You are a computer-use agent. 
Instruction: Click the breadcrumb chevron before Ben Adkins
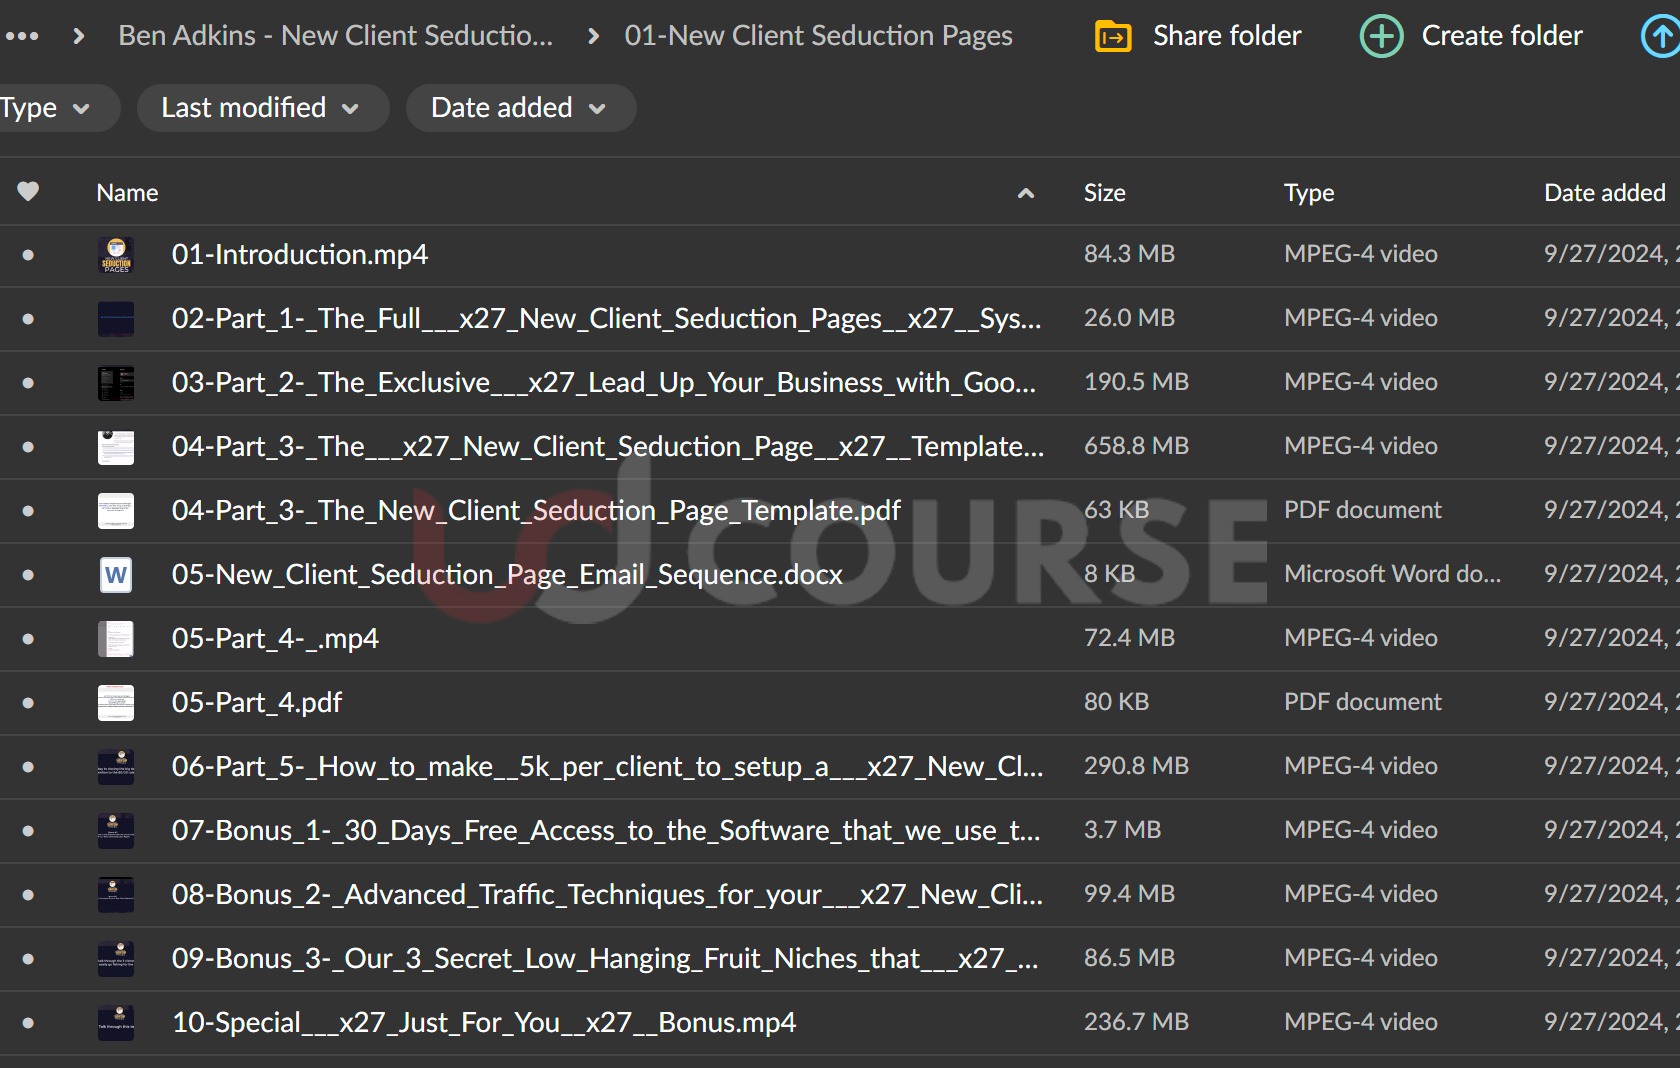[79, 36]
